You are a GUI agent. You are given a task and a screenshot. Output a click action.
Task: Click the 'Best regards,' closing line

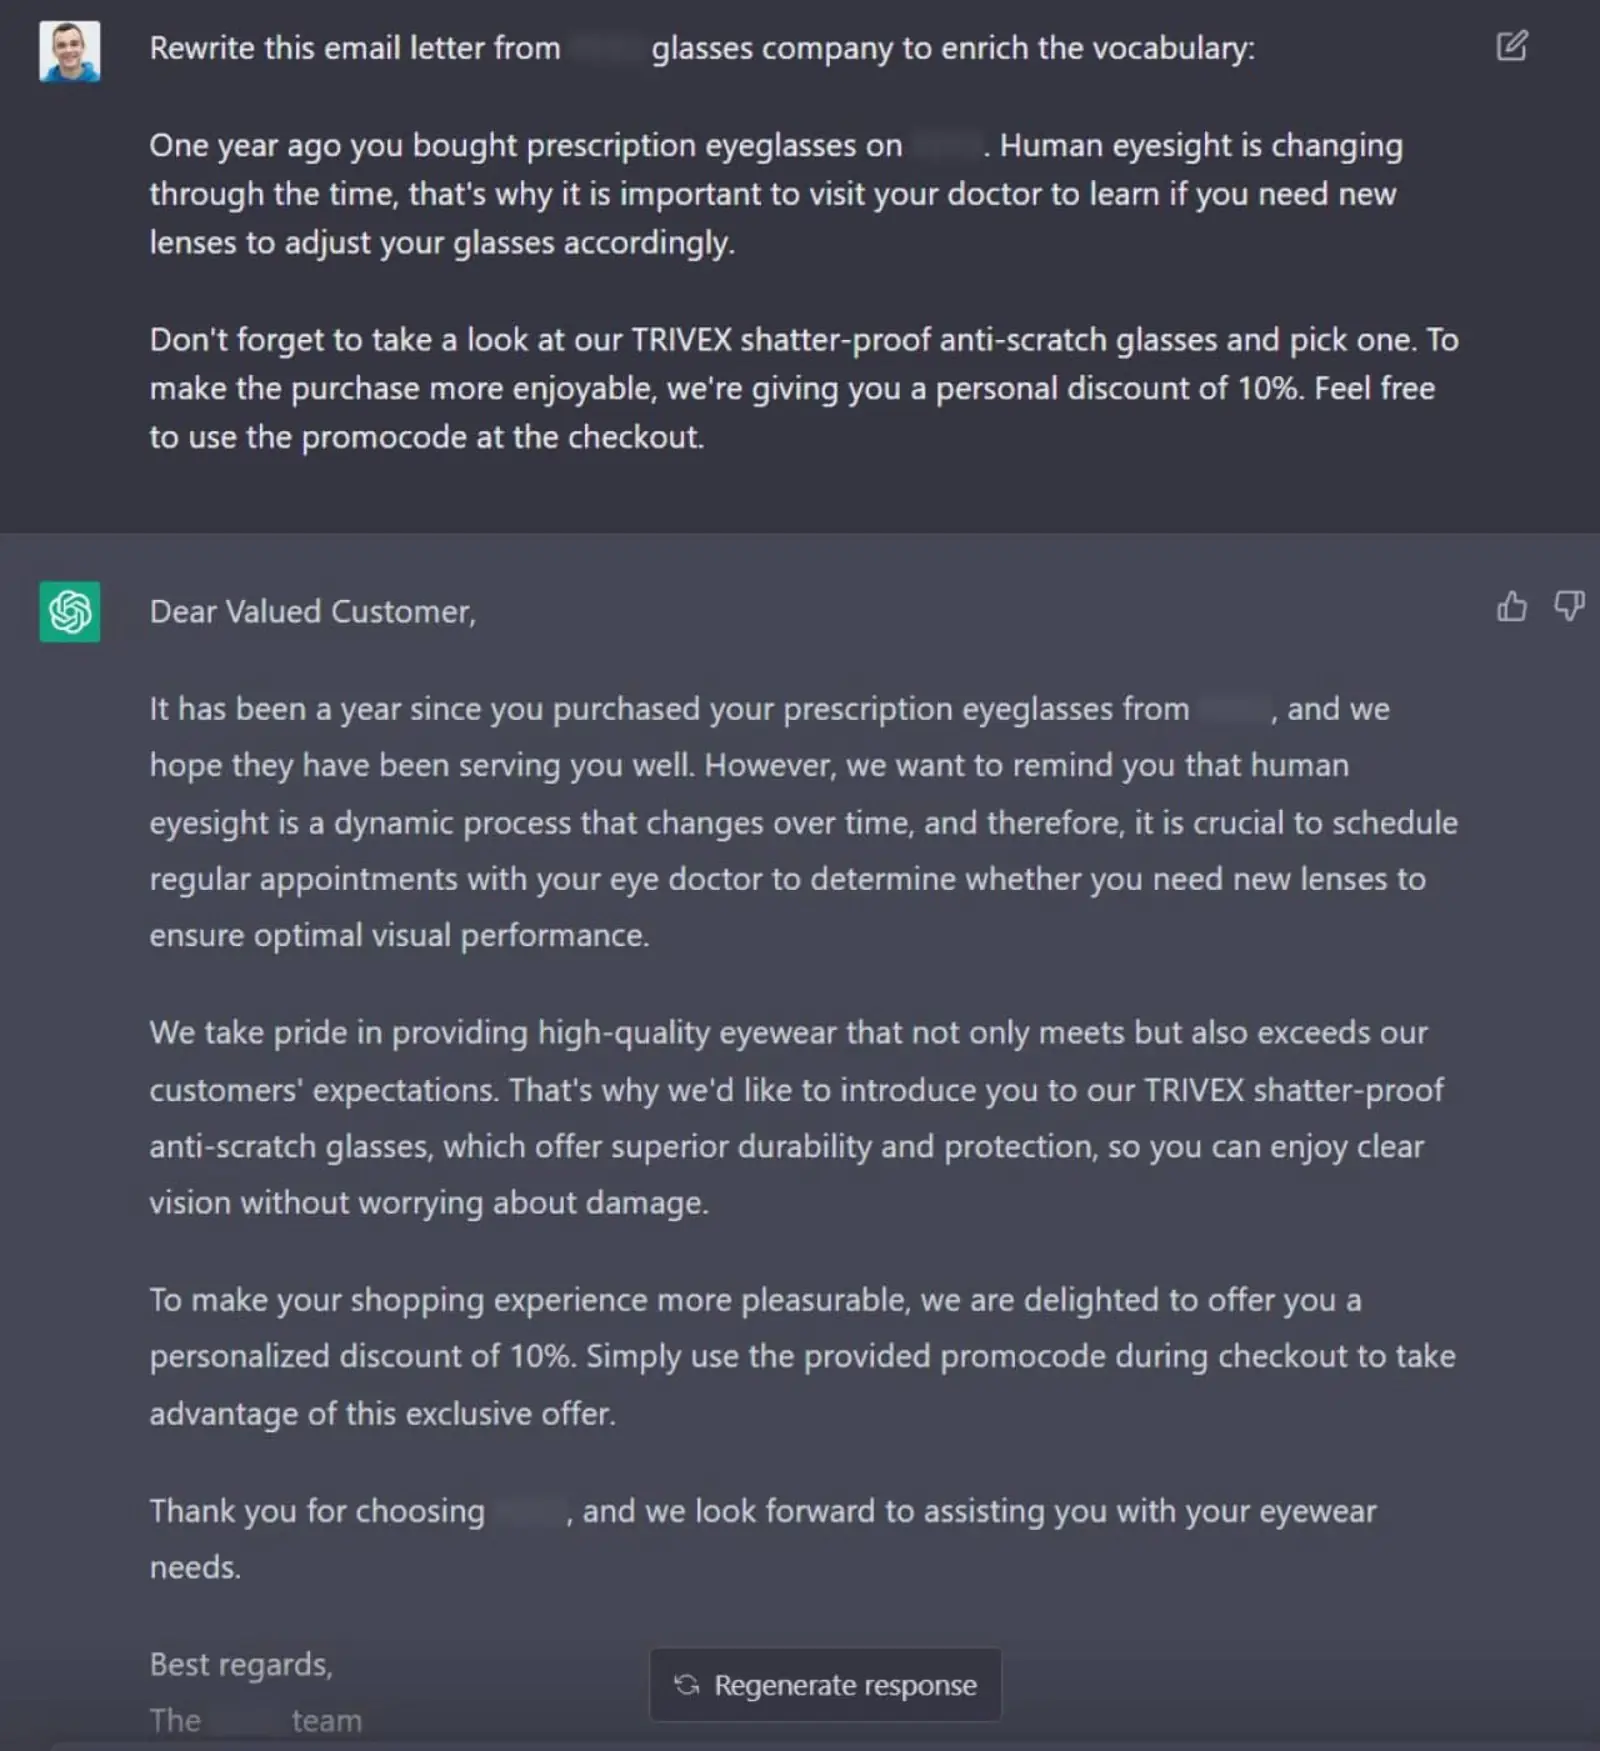click(241, 1664)
